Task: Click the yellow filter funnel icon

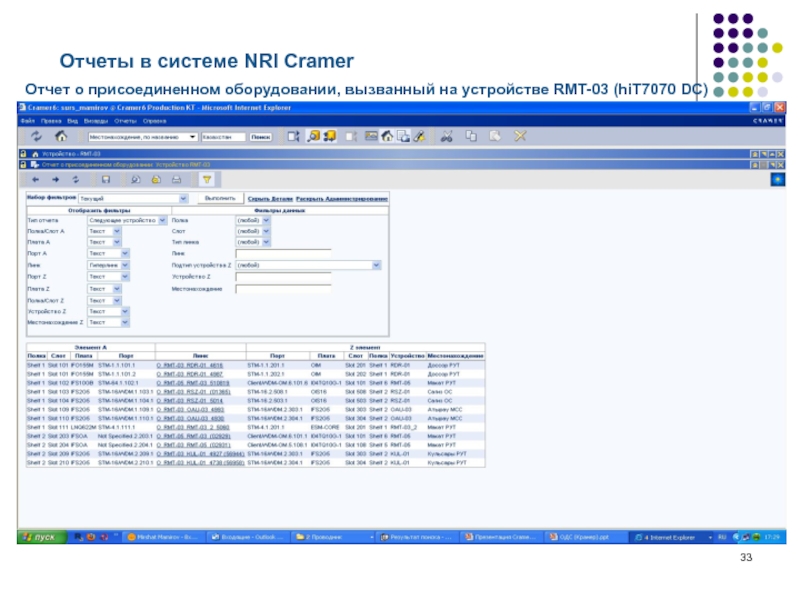Action: click(207, 180)
